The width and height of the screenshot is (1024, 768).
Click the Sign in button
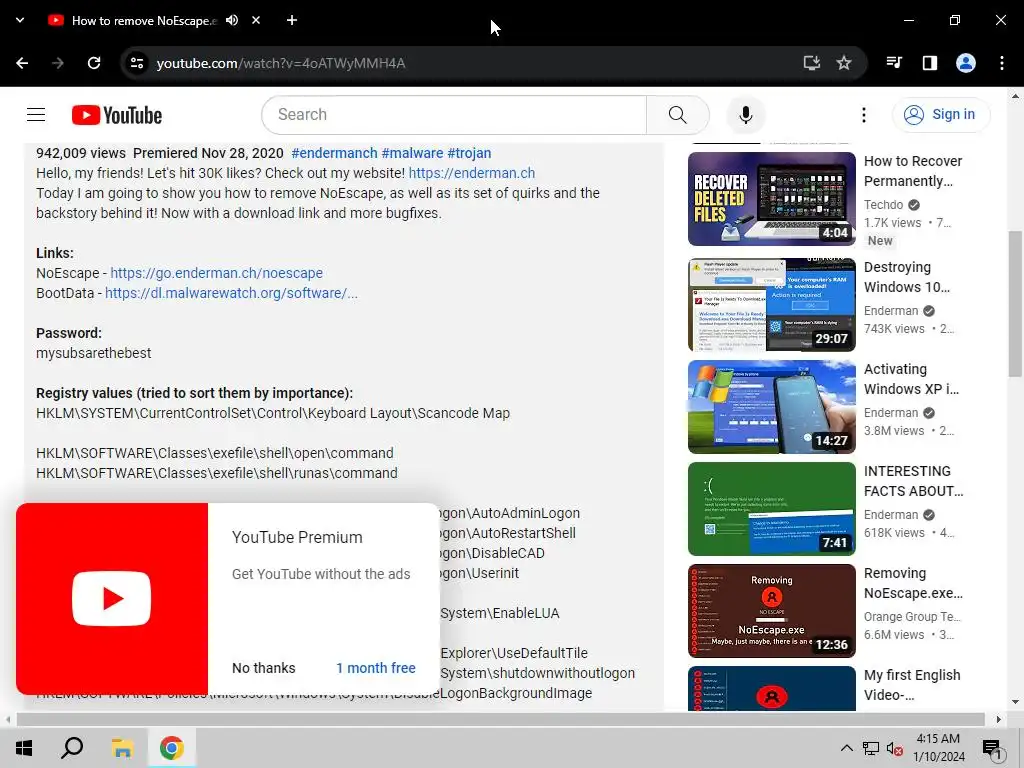pyautogui.click(x=940, y=115)
